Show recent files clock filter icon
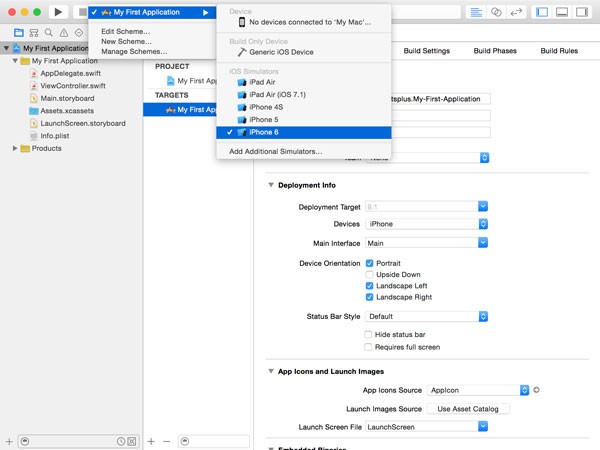 point(121,442)
